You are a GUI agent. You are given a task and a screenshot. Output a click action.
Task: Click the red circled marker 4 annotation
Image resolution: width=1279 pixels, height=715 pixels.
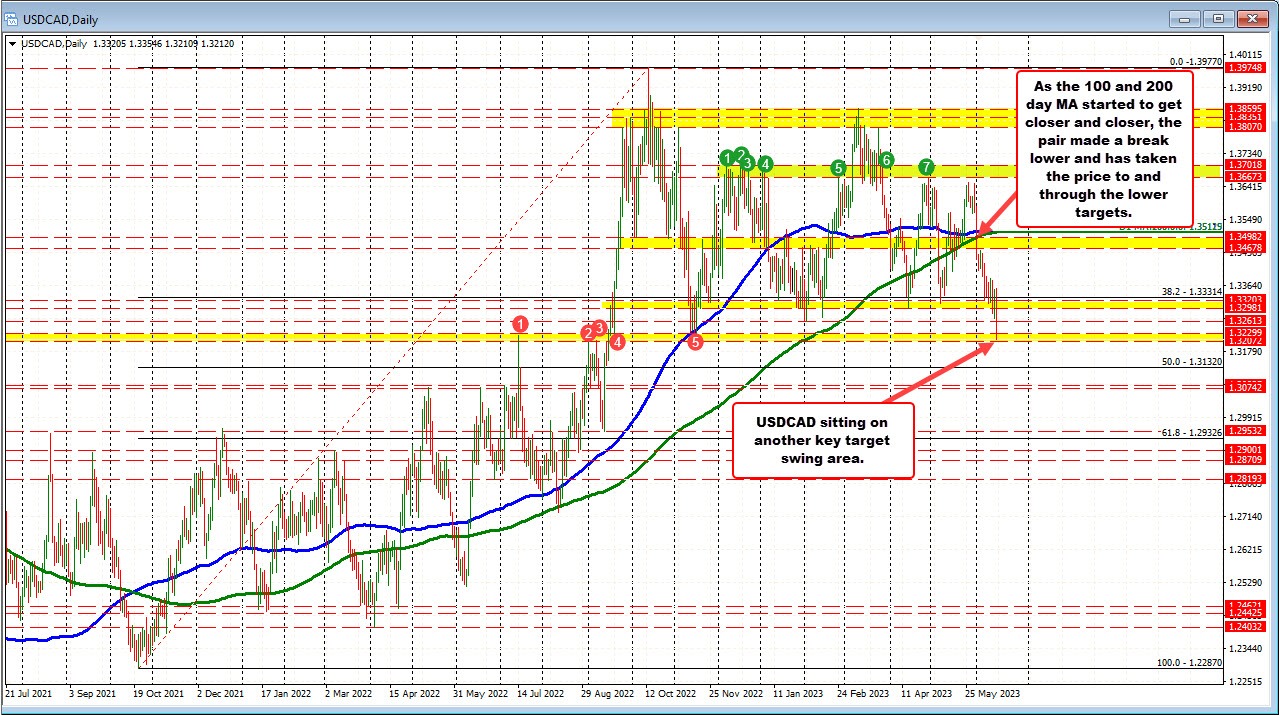pyautogui.click(x=617, y=342)
